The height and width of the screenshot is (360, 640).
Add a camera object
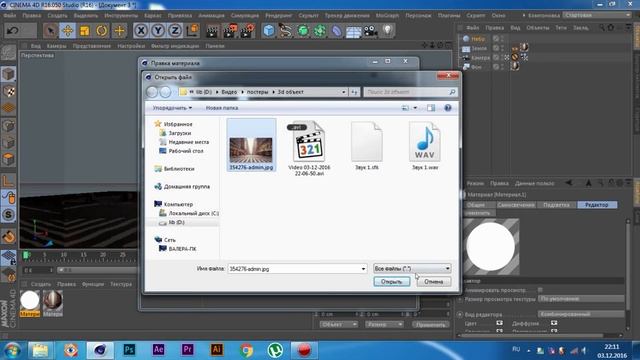(370, 31)
